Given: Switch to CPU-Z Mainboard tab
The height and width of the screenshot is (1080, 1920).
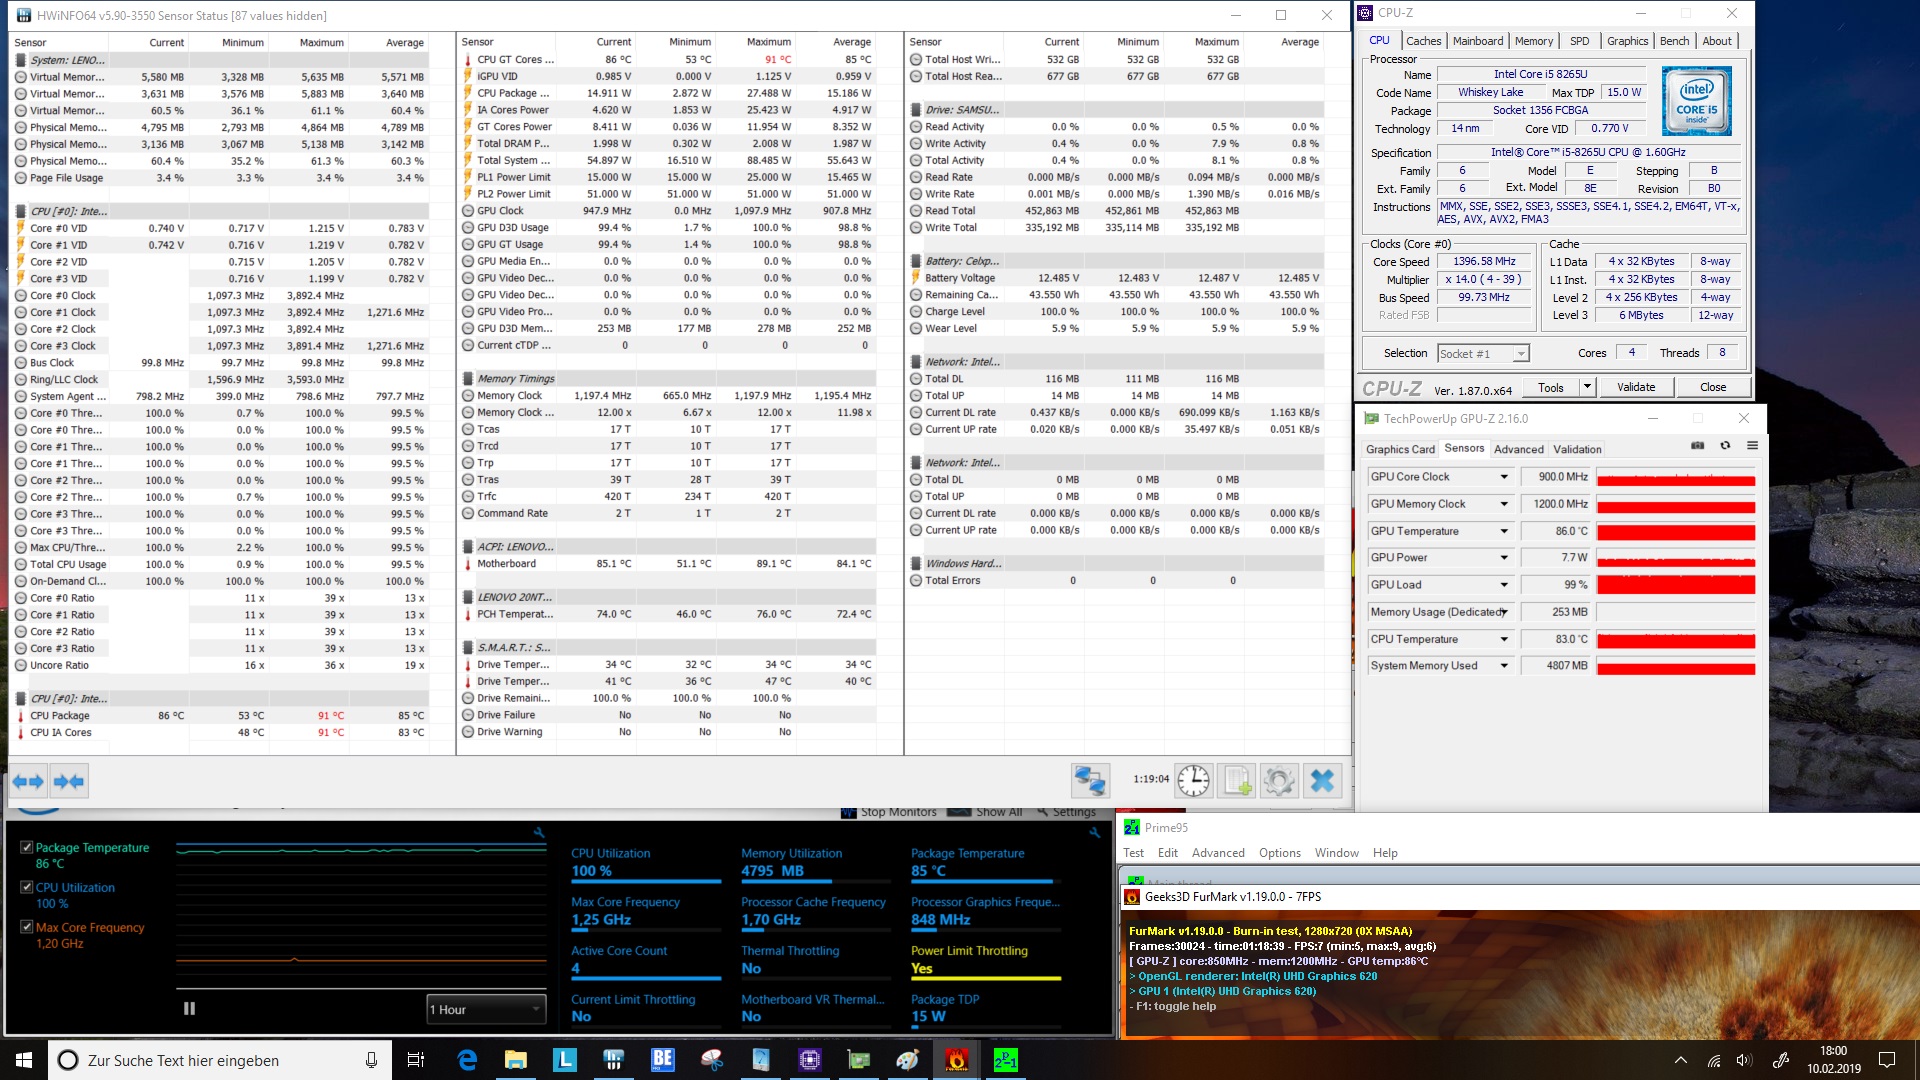Looking at the screenshot, I should 1477,41.
